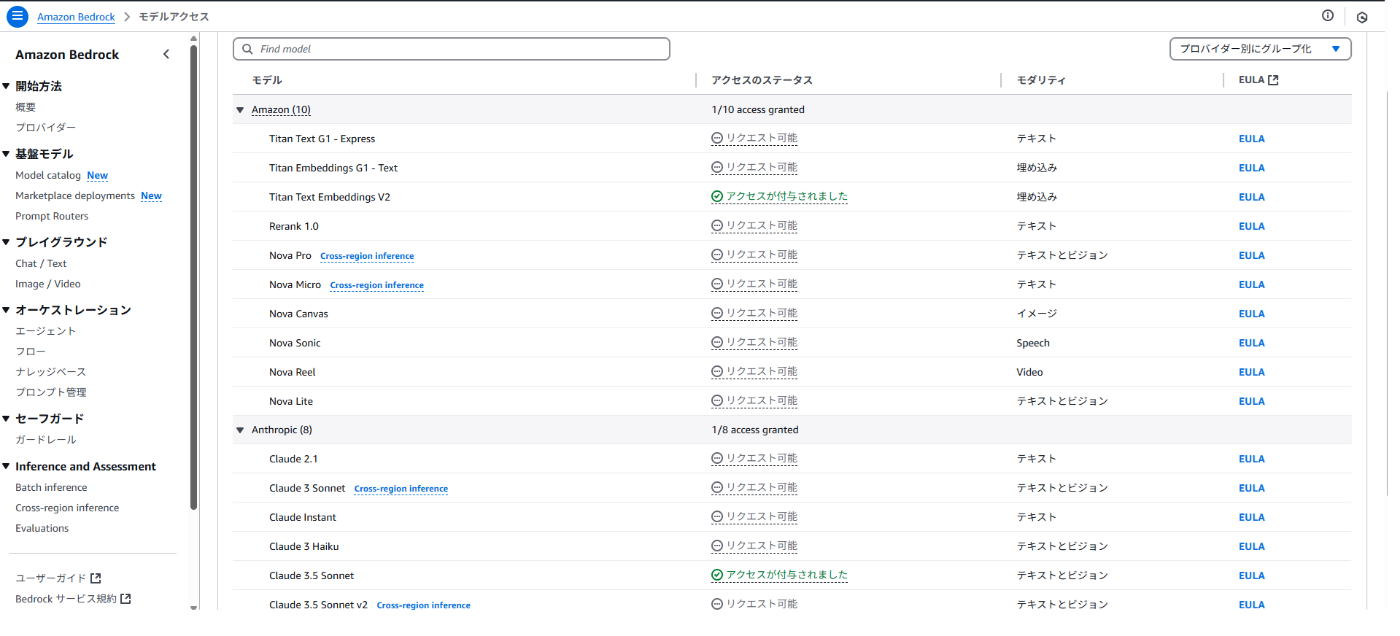Click status icon for Nova Canvas row
The image size is (1400, 636).
pyautogui.click(x=717, y=314)
